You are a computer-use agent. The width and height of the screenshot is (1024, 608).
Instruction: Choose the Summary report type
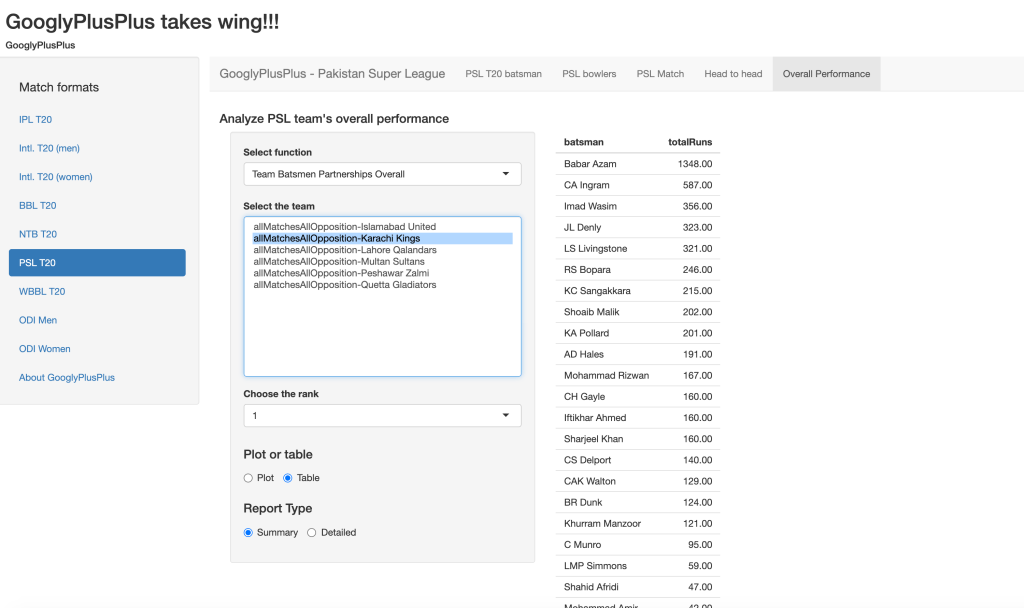point(249,532)
